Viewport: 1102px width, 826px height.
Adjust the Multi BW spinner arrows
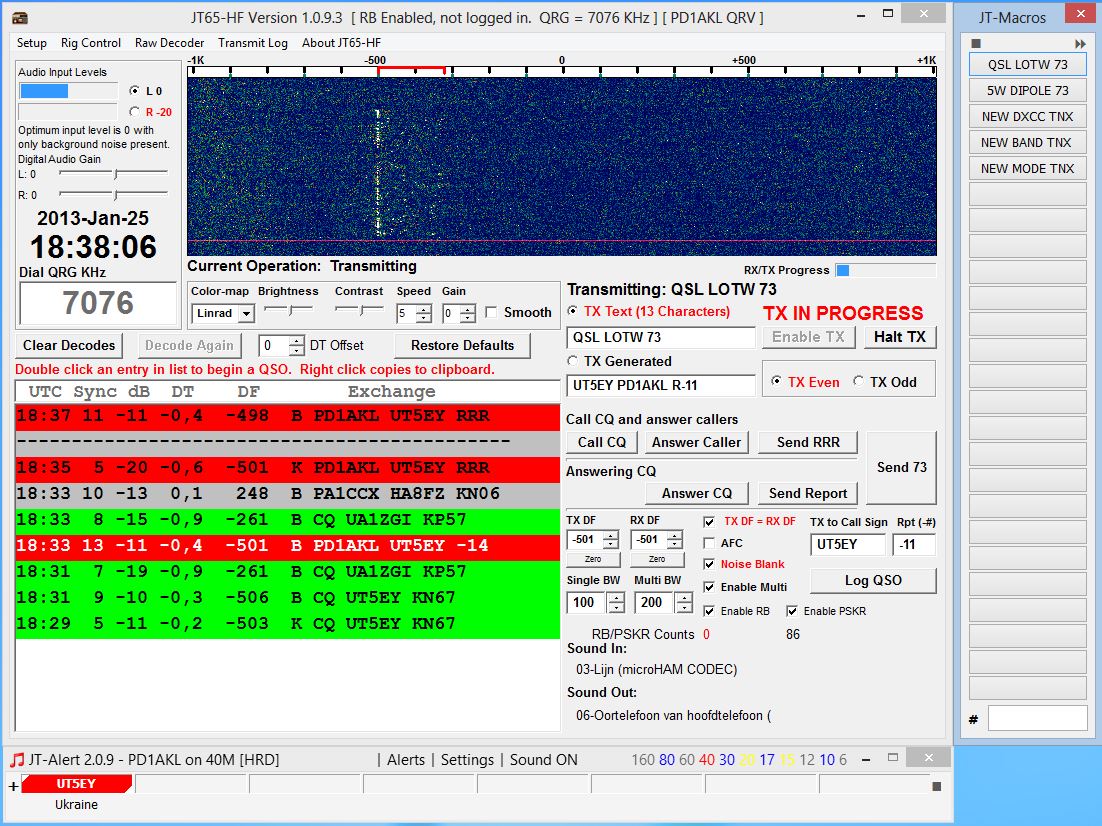tap(684, 602)
